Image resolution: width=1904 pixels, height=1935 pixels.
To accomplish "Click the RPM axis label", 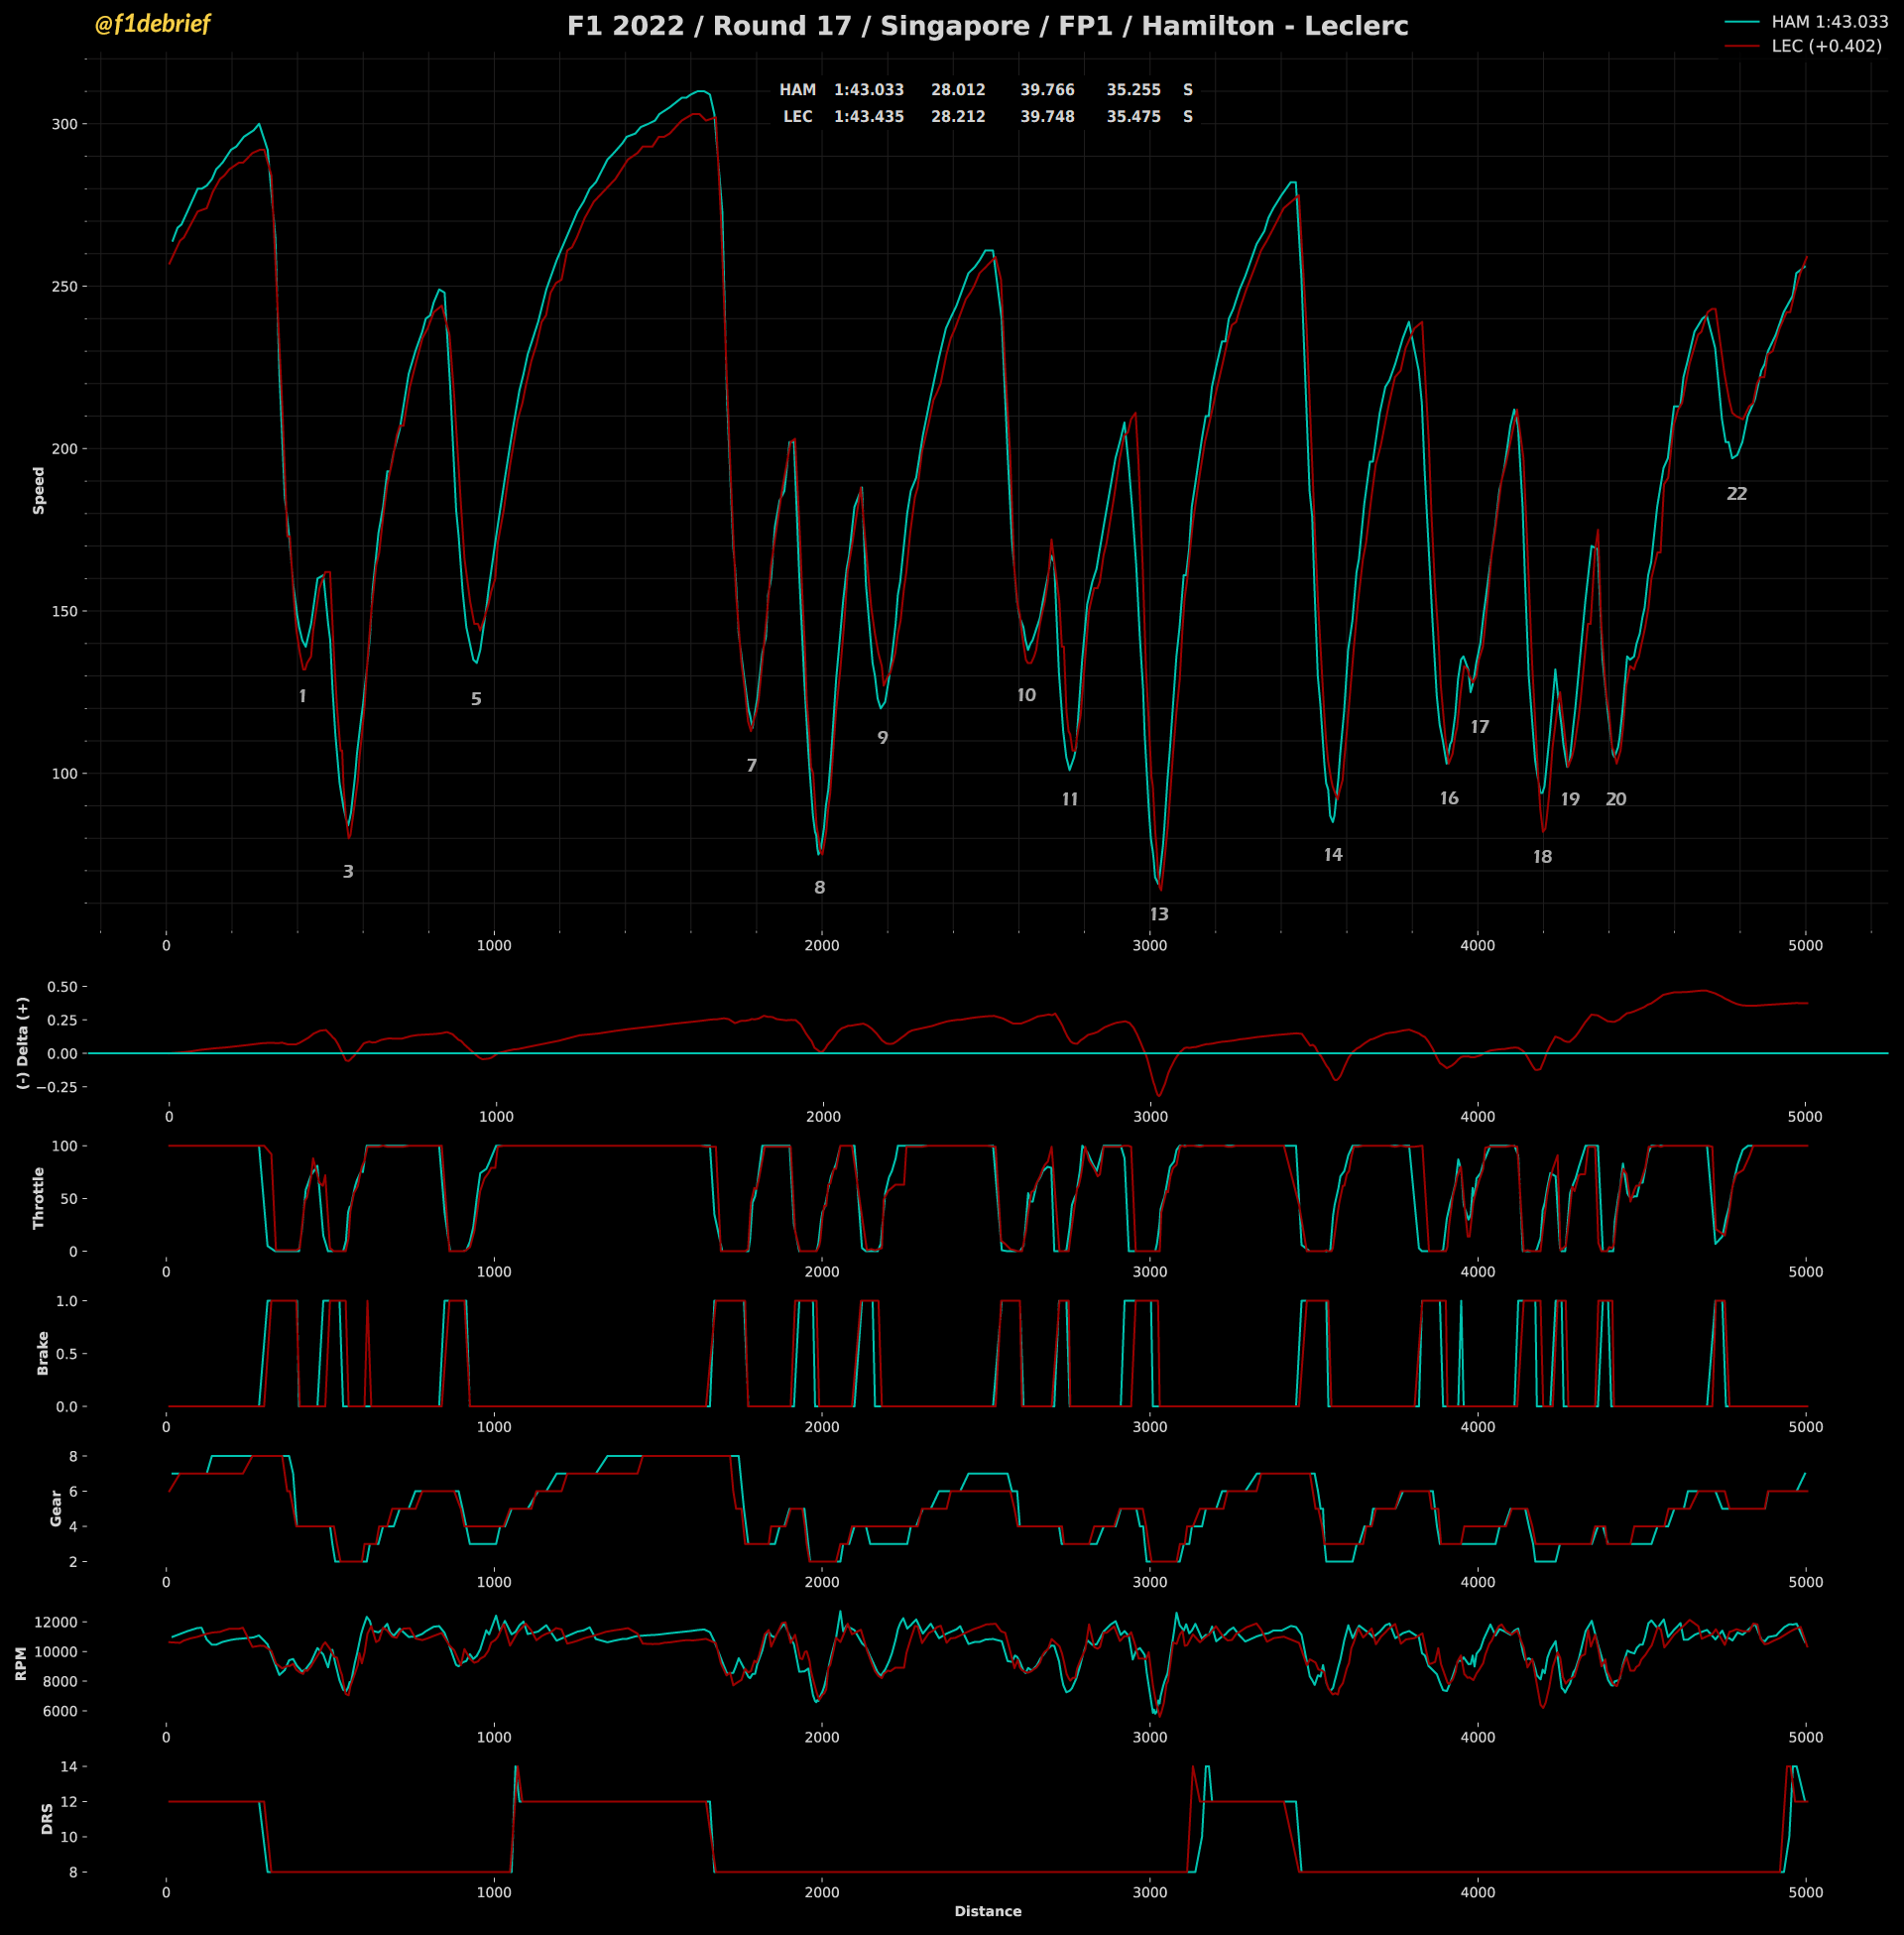I will point(21,1663).
